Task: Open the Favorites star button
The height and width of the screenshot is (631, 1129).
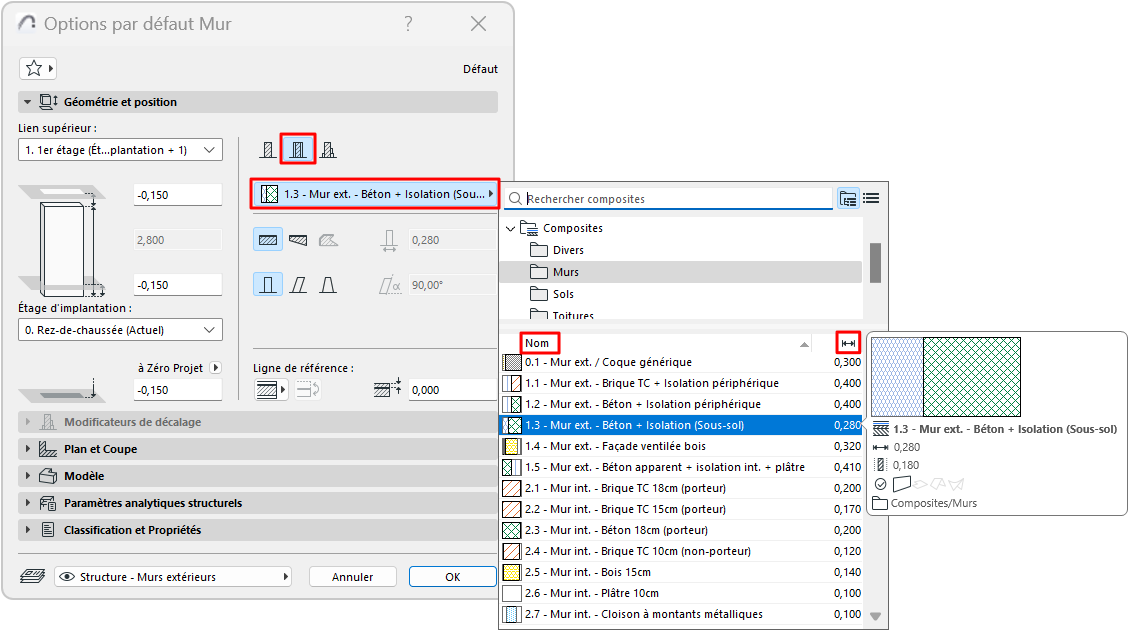Action: (x=37, y=68)
